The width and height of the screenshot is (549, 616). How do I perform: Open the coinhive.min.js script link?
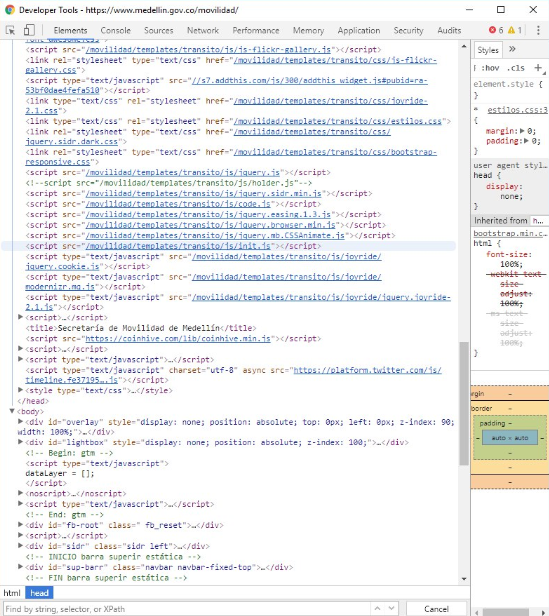click(x=178, y=338)
